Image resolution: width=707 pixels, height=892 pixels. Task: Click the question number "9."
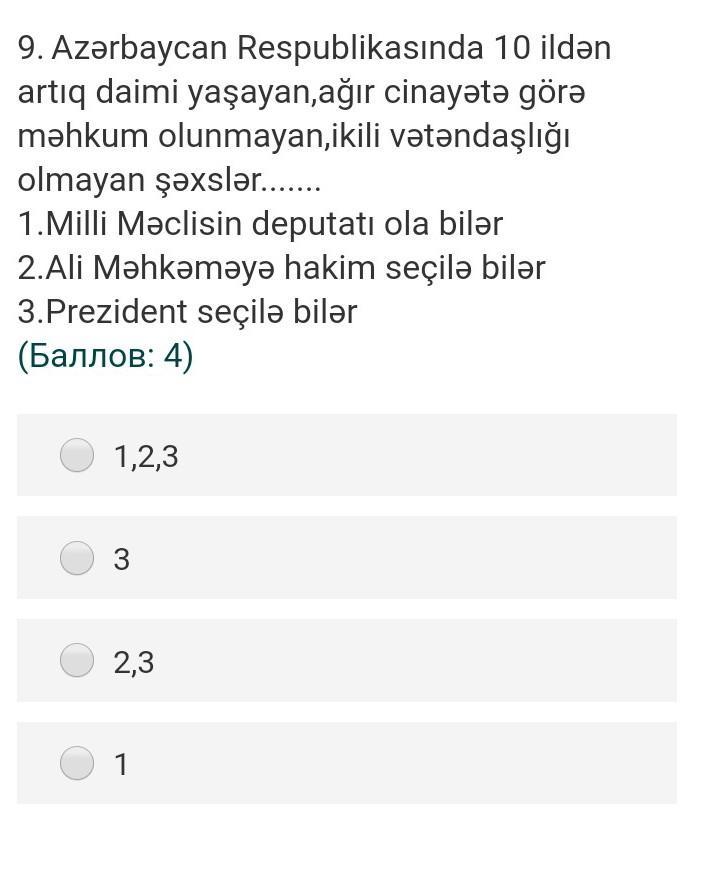31,48
